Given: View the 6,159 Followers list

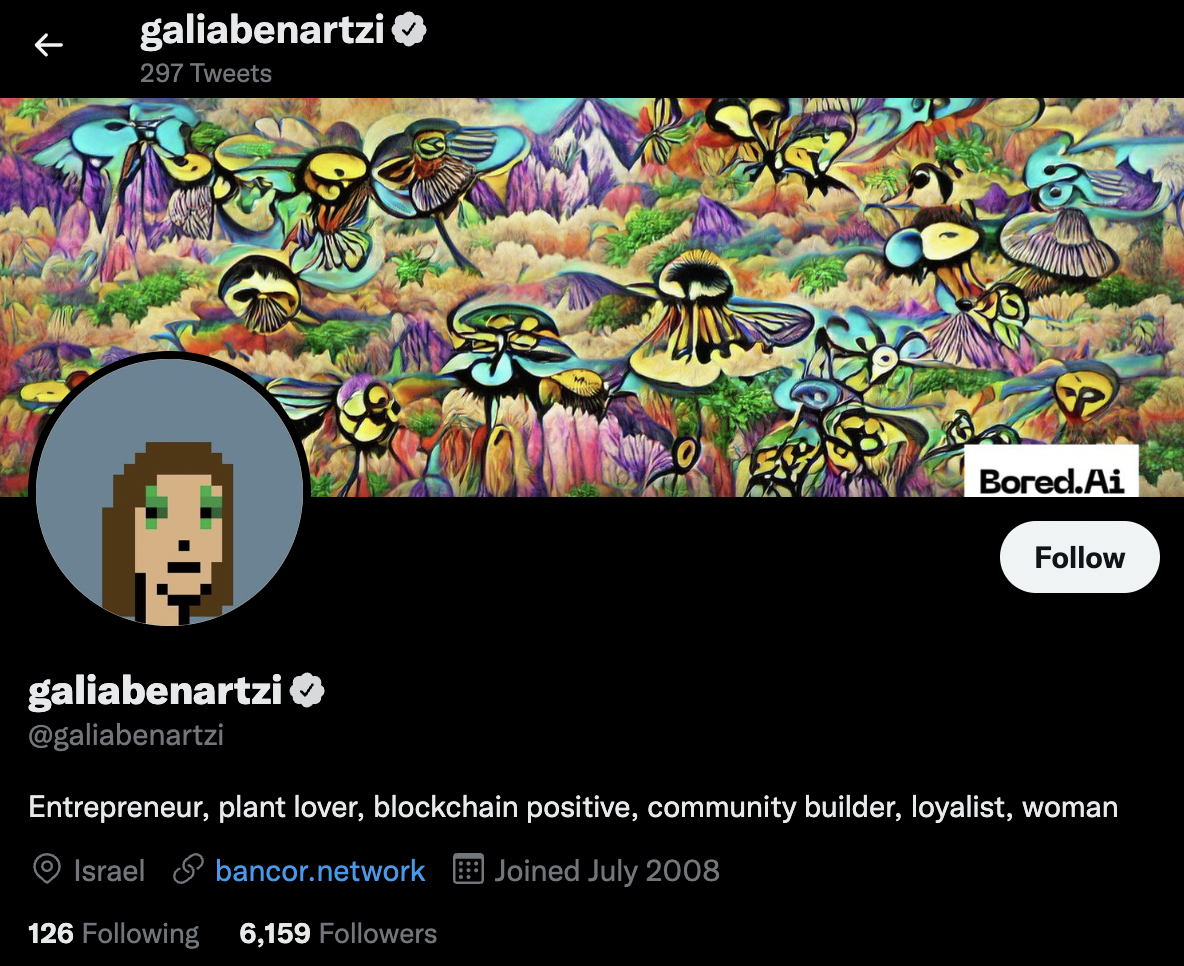Looking at the screenshot, I should tap(338, 934).
